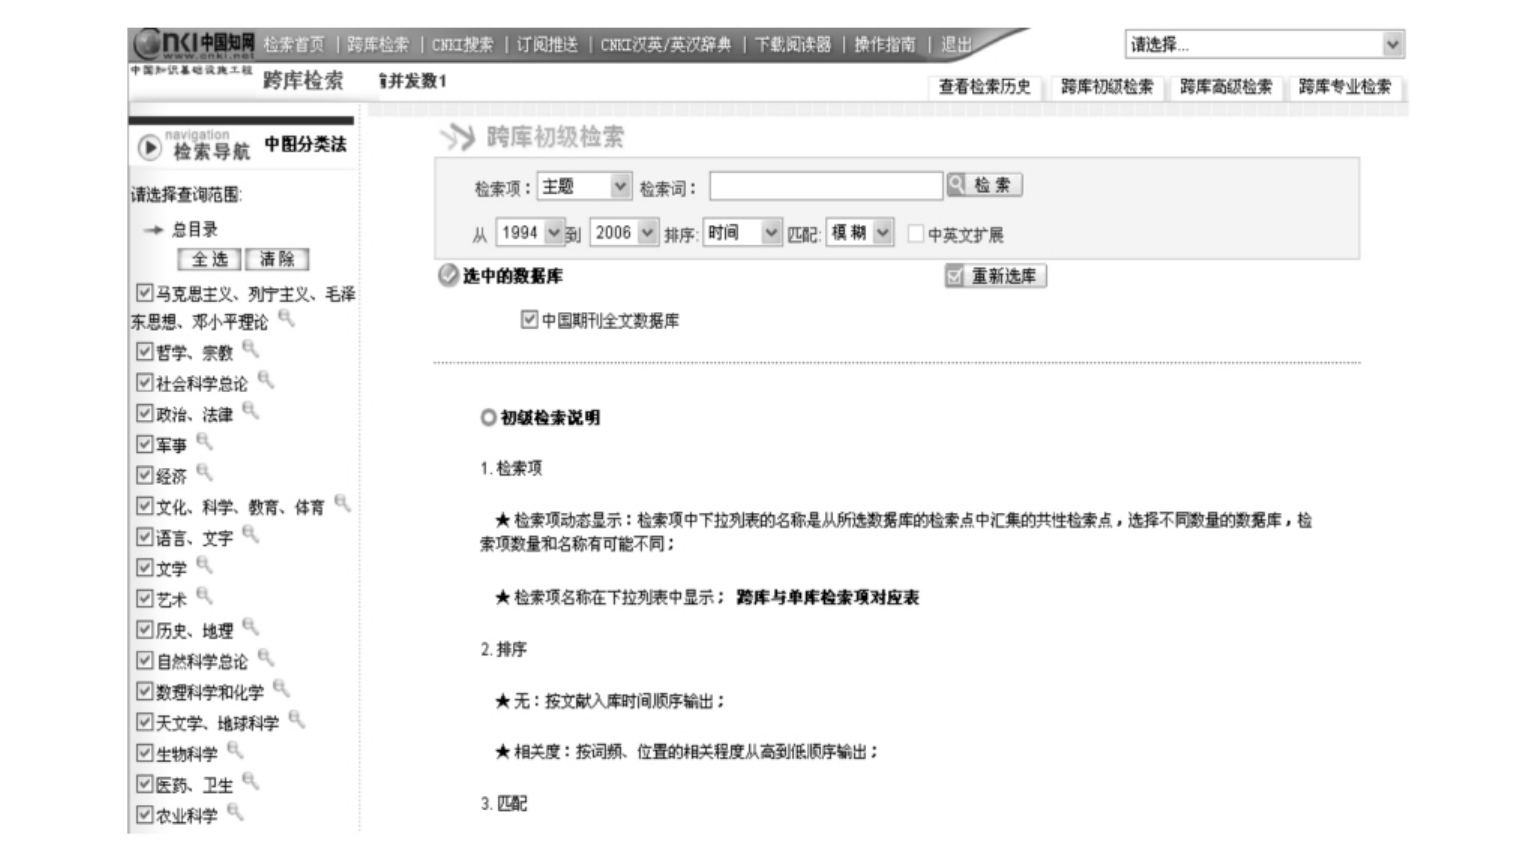Uncheck the 社会科学总论 category
The height and width of the screenshot is (842, 1536).
point(144,383)
